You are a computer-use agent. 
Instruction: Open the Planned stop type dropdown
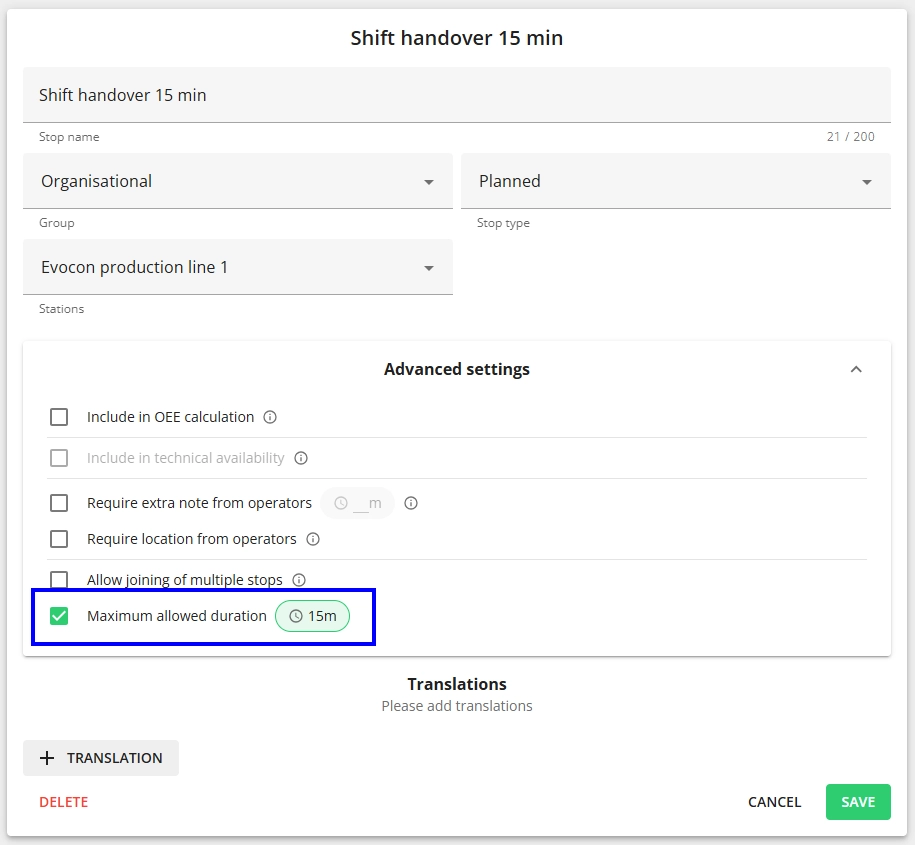(x=676, y=181)
